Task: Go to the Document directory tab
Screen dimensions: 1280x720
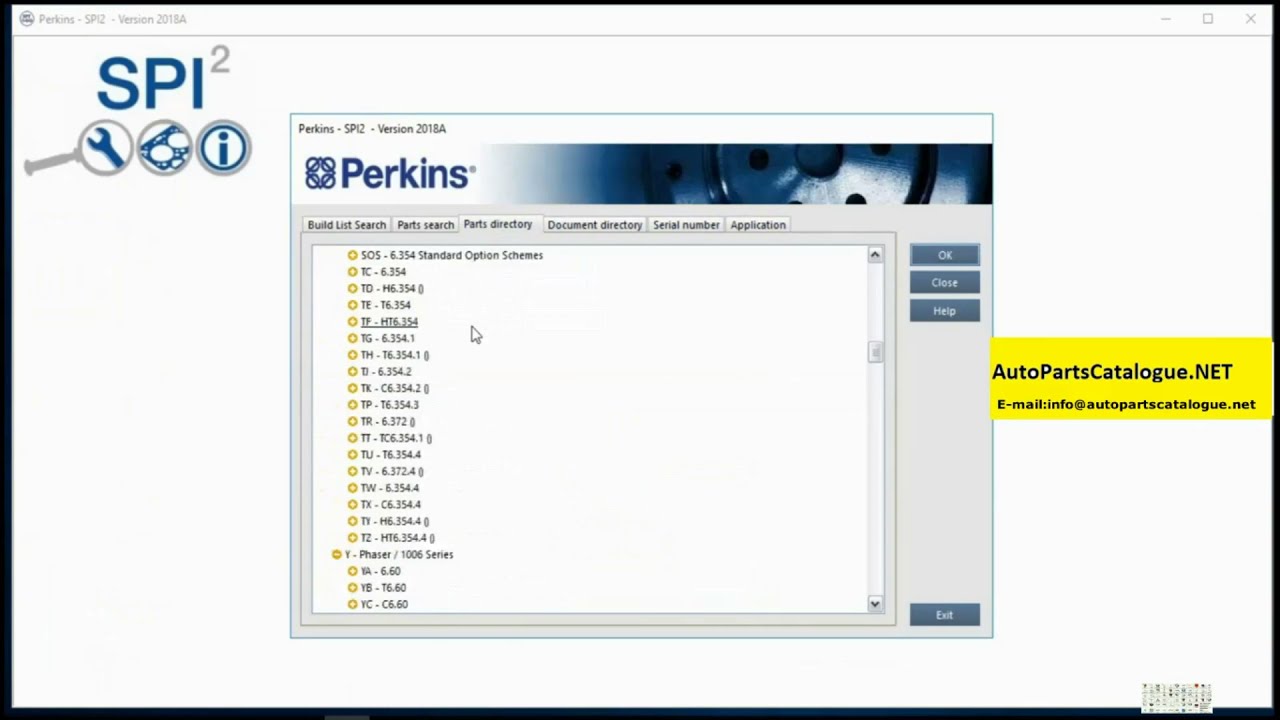Action: (595, 225)
